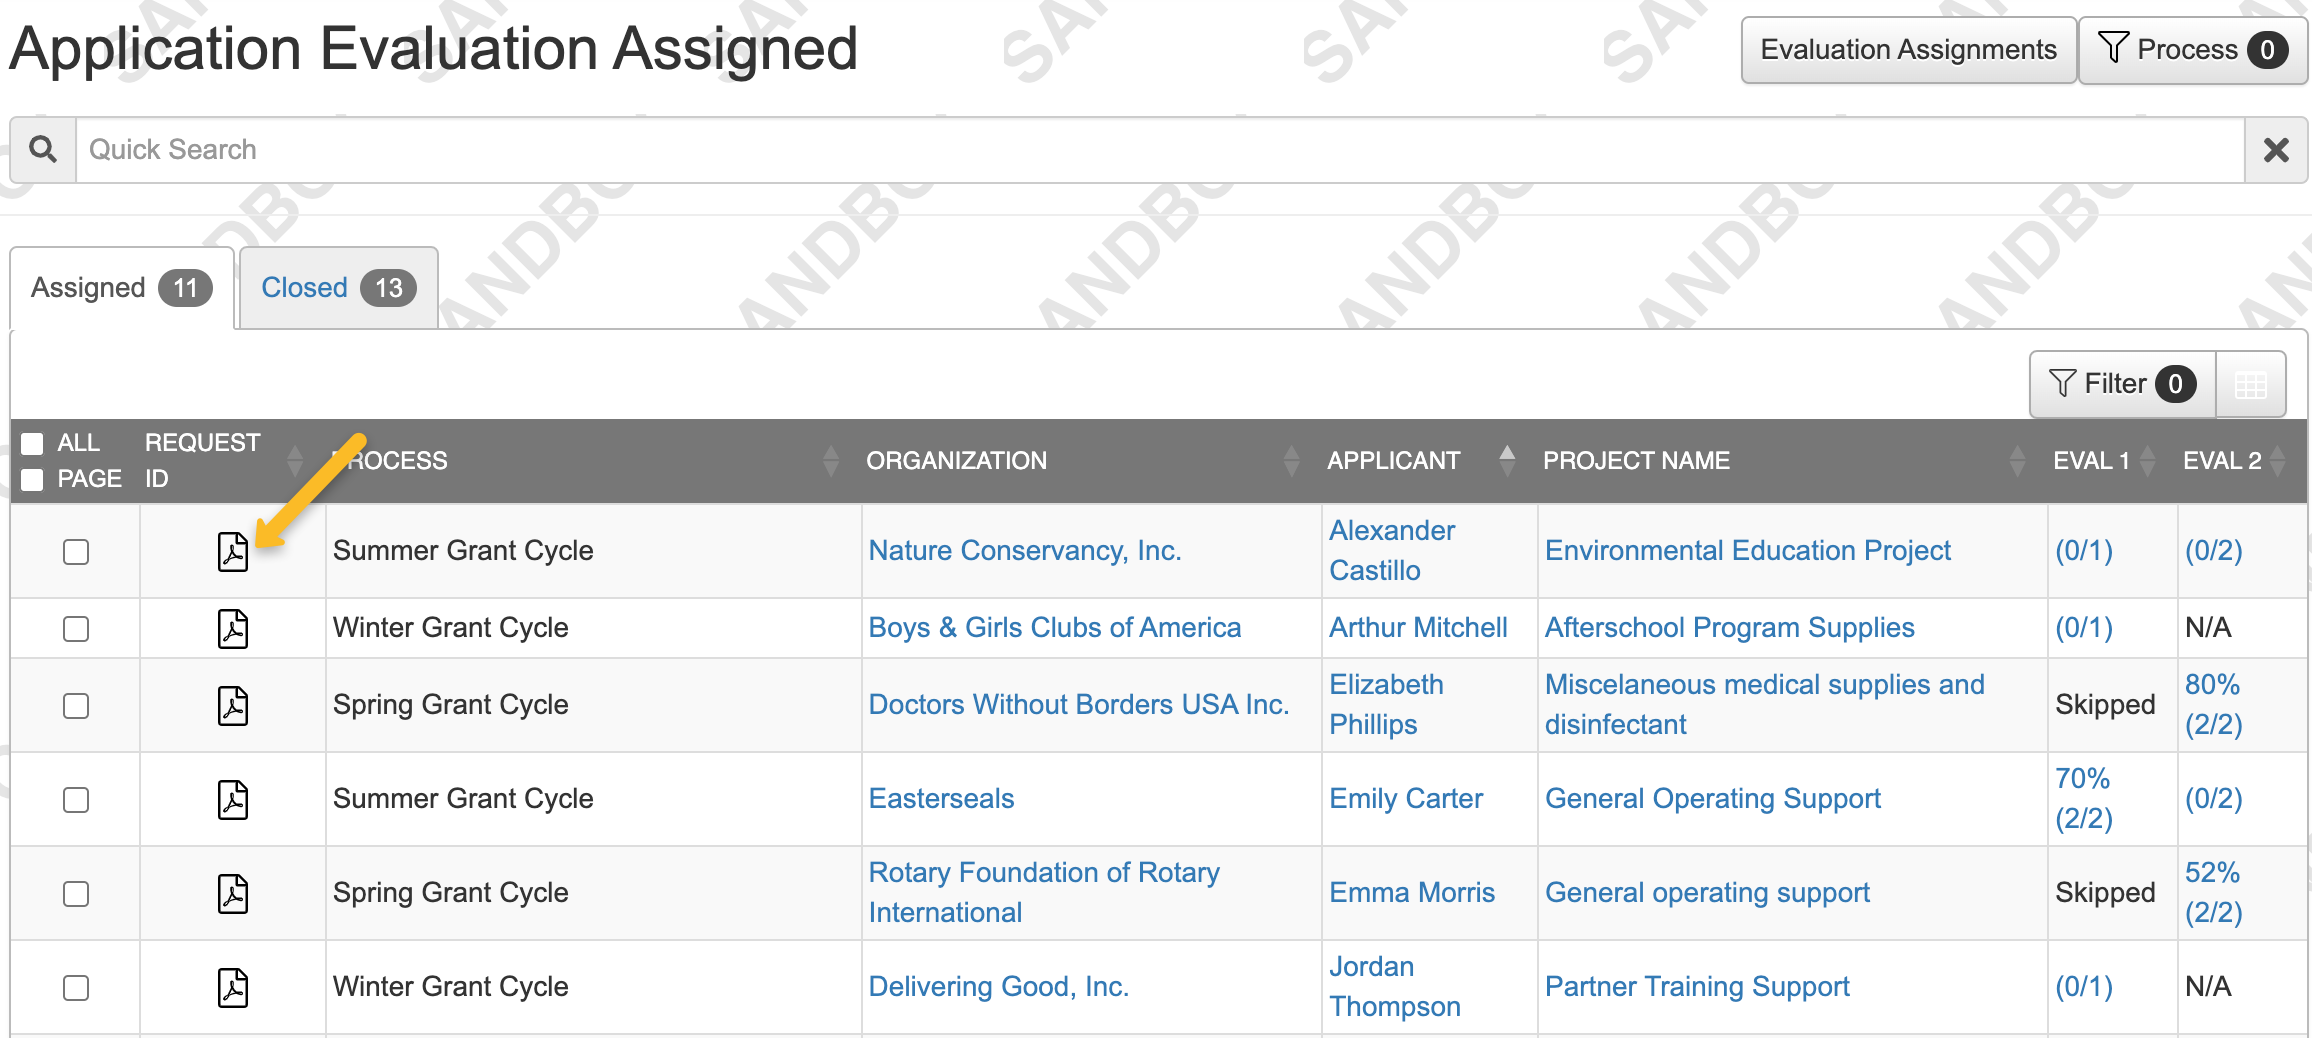This screenshot has height=1038, width=2312.
Task: Open the PDF for Afterschool Program Supplies row
Action: coord(233,628)
